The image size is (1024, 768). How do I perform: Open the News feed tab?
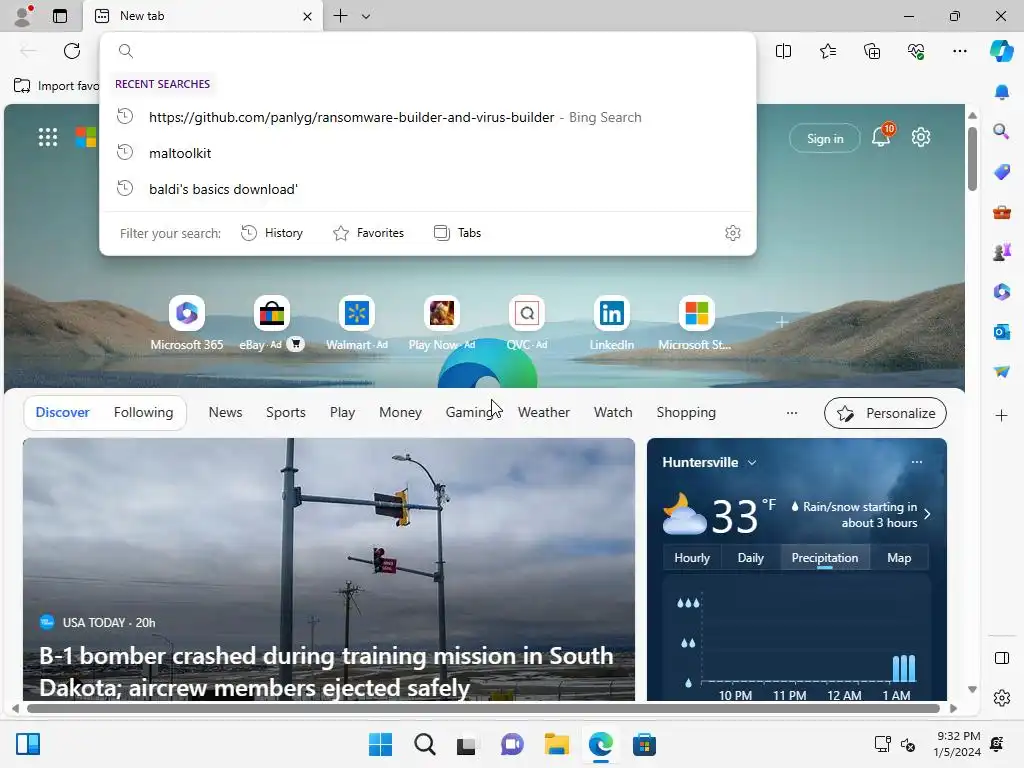pyautogui.click(x=225, y=412)
